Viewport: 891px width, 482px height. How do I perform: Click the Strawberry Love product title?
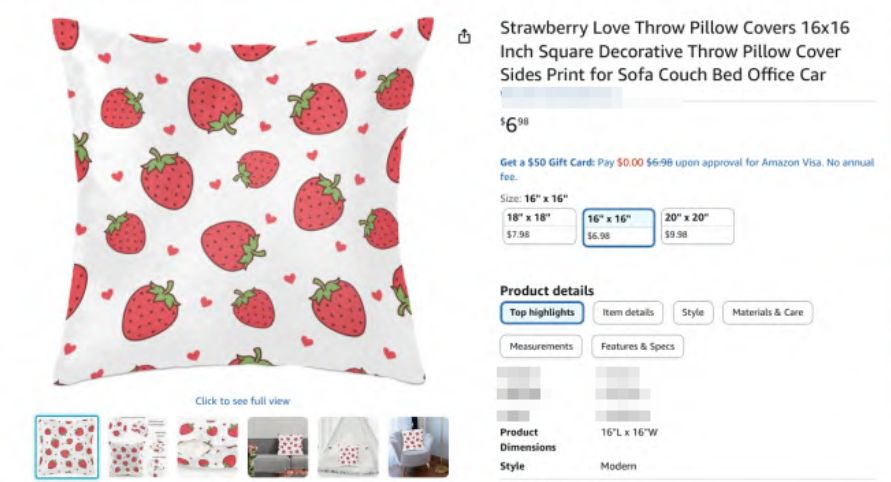tap(672, 51)
